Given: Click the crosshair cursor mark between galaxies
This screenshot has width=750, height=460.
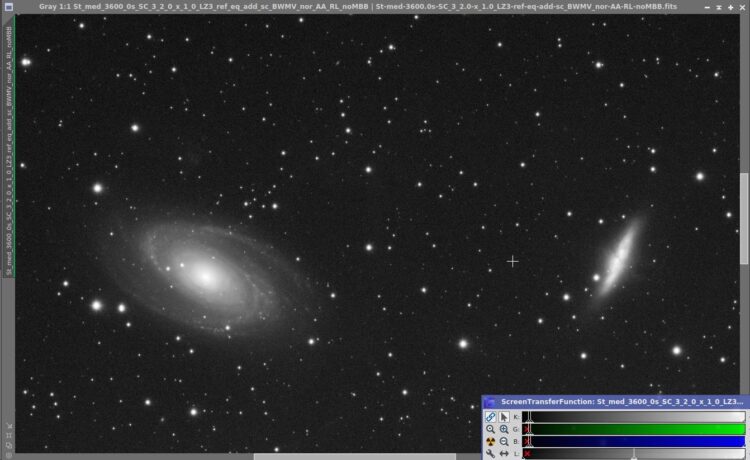Looking at the screenshot, I should tap(512, 261).
